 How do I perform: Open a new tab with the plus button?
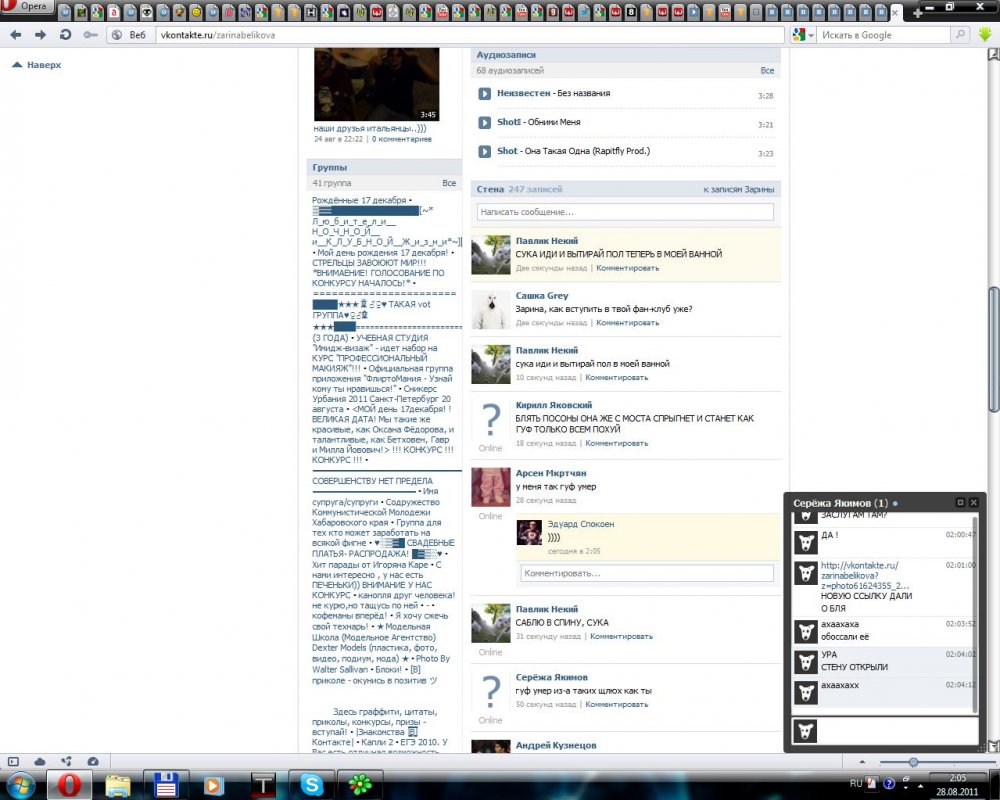coord(917,13)
